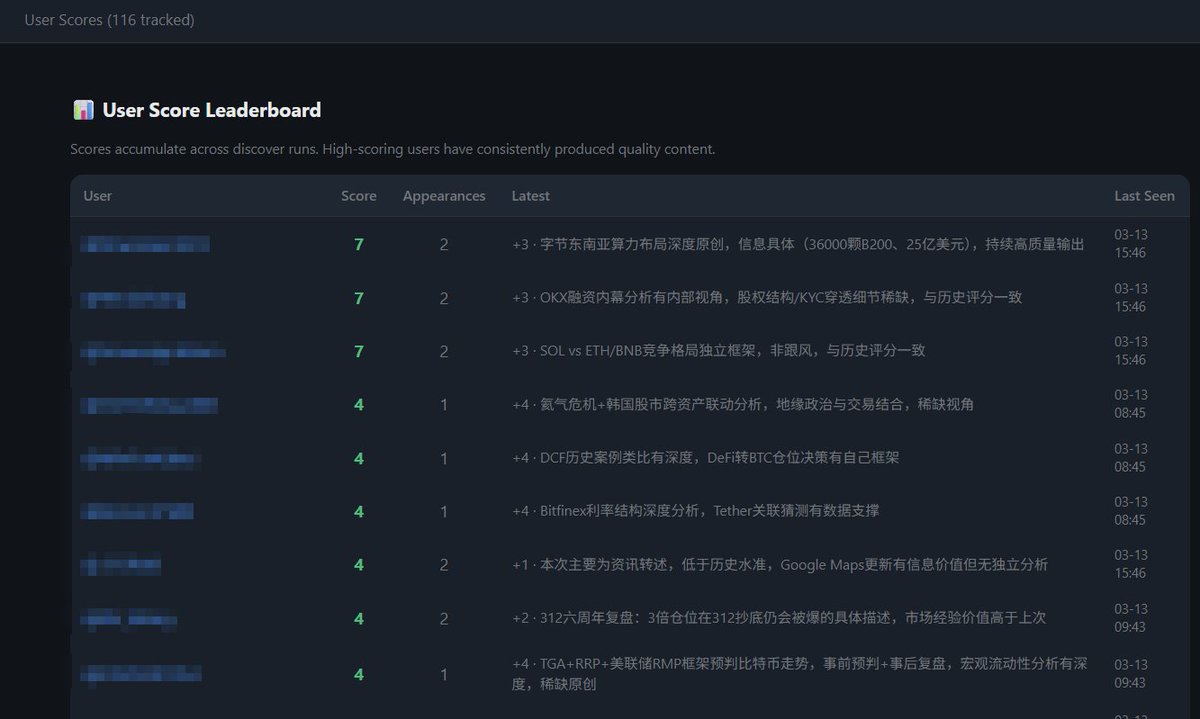1200x719 pixels.
Task: Click 03-13 08:45 timestamp in the 氦气危机 row
Action: point(1131,404)
